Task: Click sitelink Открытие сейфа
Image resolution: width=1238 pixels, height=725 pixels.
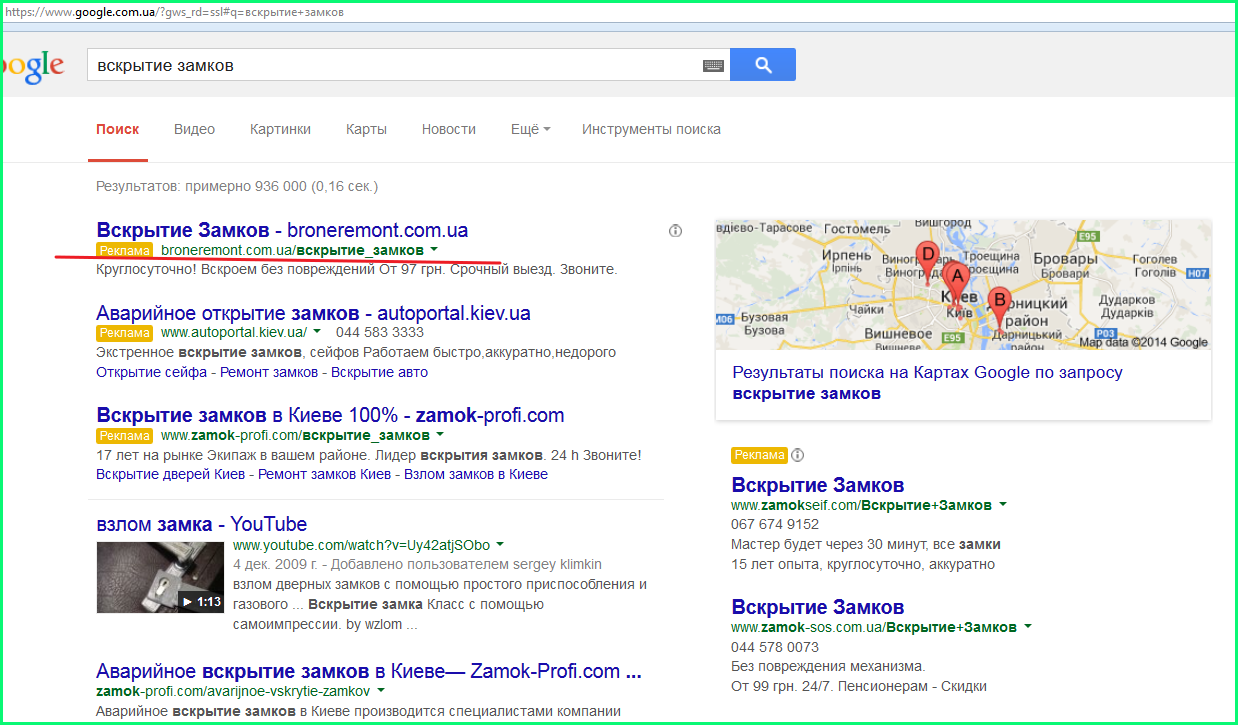Action: pos(152,372)
